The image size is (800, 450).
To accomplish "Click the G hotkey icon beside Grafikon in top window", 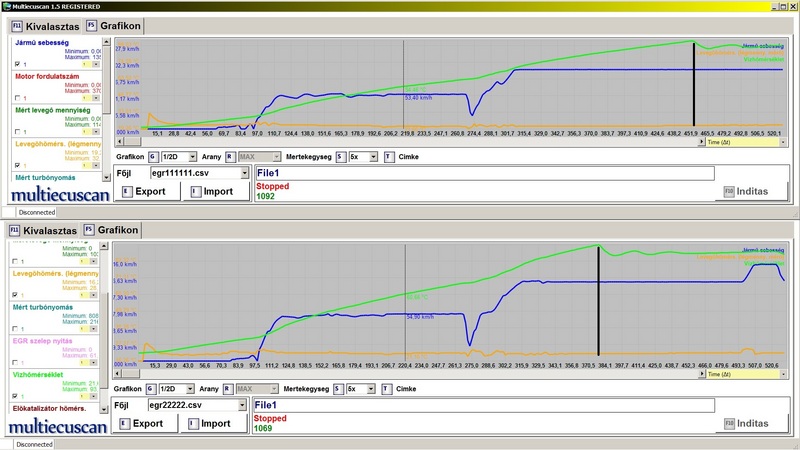I will pos(153,157).
